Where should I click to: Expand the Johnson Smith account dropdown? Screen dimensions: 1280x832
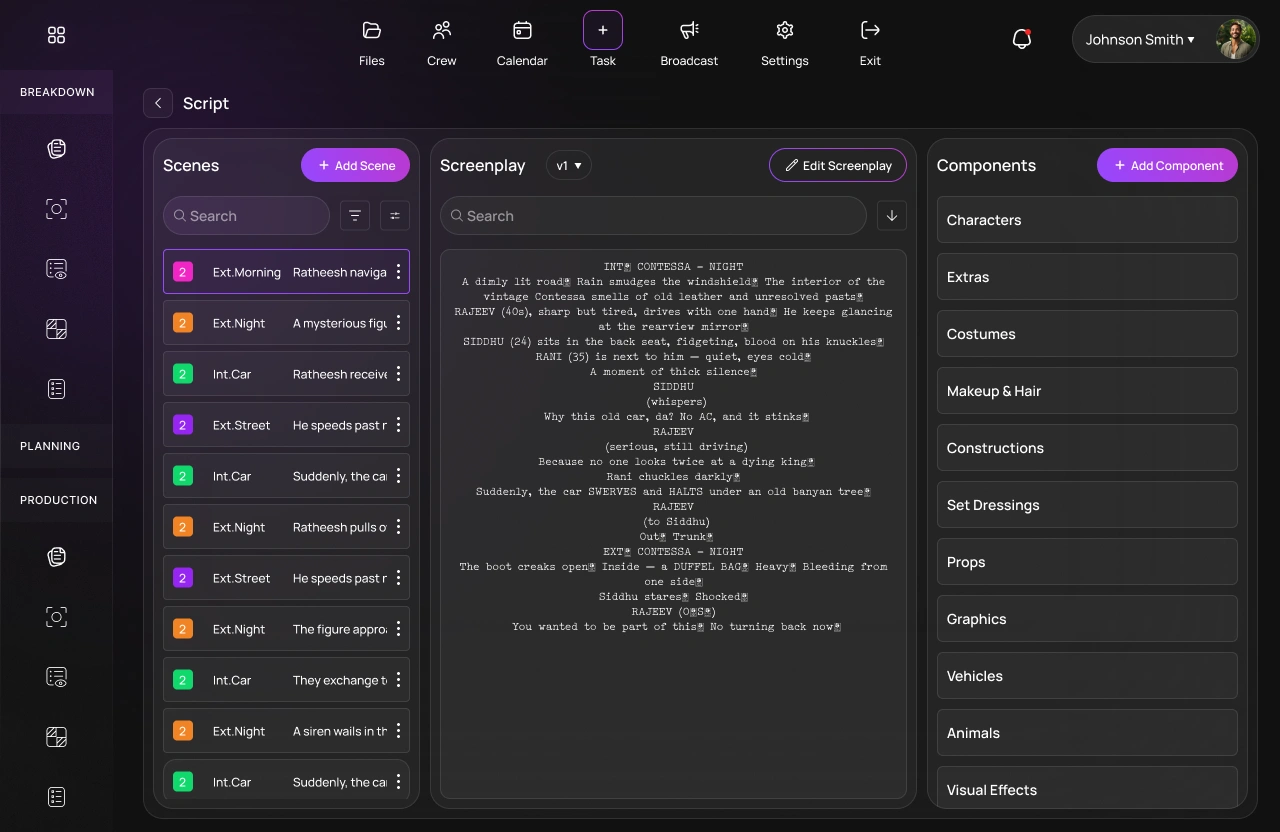[x=1139, y=39]
